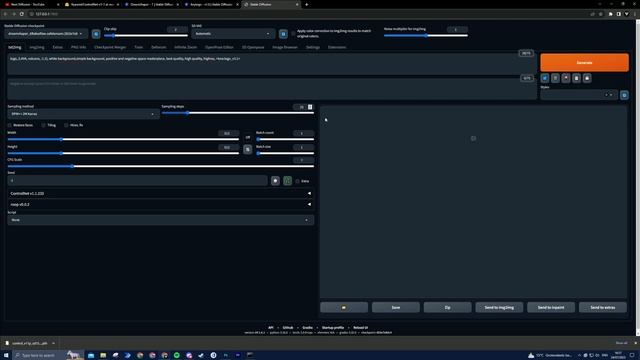Adjust Noise multiplier for img2img slider
Screen dimensions: 640x360
point(426,36)
